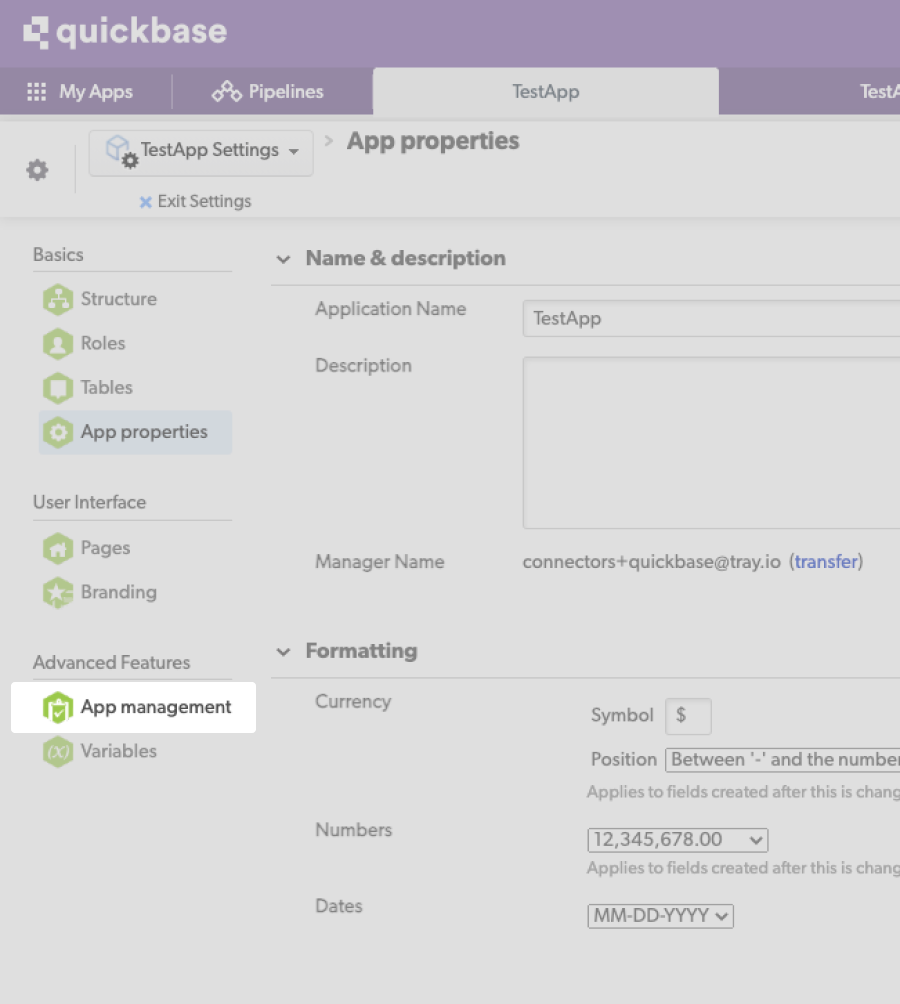Click the settings gear below TestApp Settings
Image resolution: width=900 pixels, height=1004 pixels.
36,169
